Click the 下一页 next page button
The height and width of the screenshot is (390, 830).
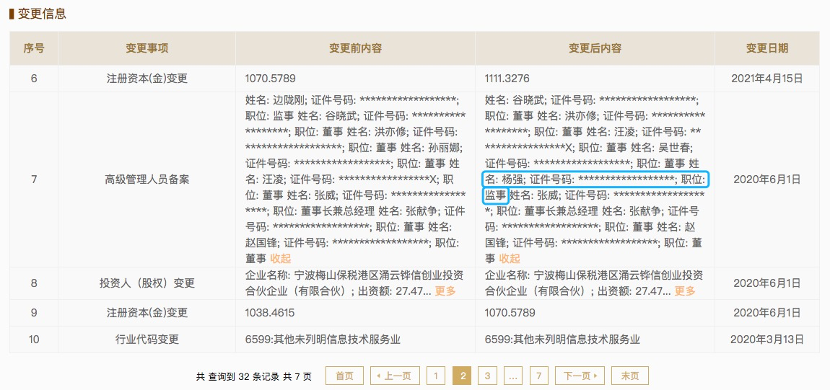(x=580, y=376)
